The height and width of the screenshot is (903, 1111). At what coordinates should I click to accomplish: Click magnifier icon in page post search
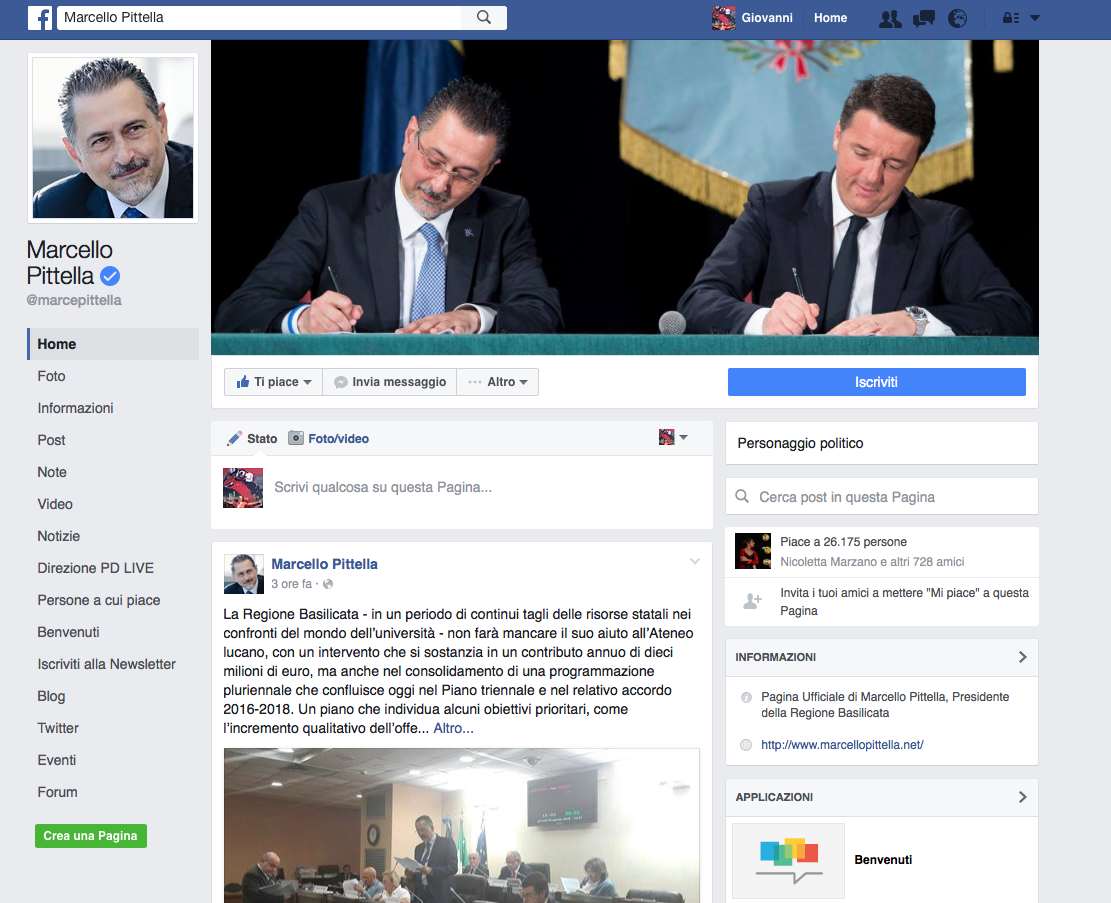click(742, 496)
